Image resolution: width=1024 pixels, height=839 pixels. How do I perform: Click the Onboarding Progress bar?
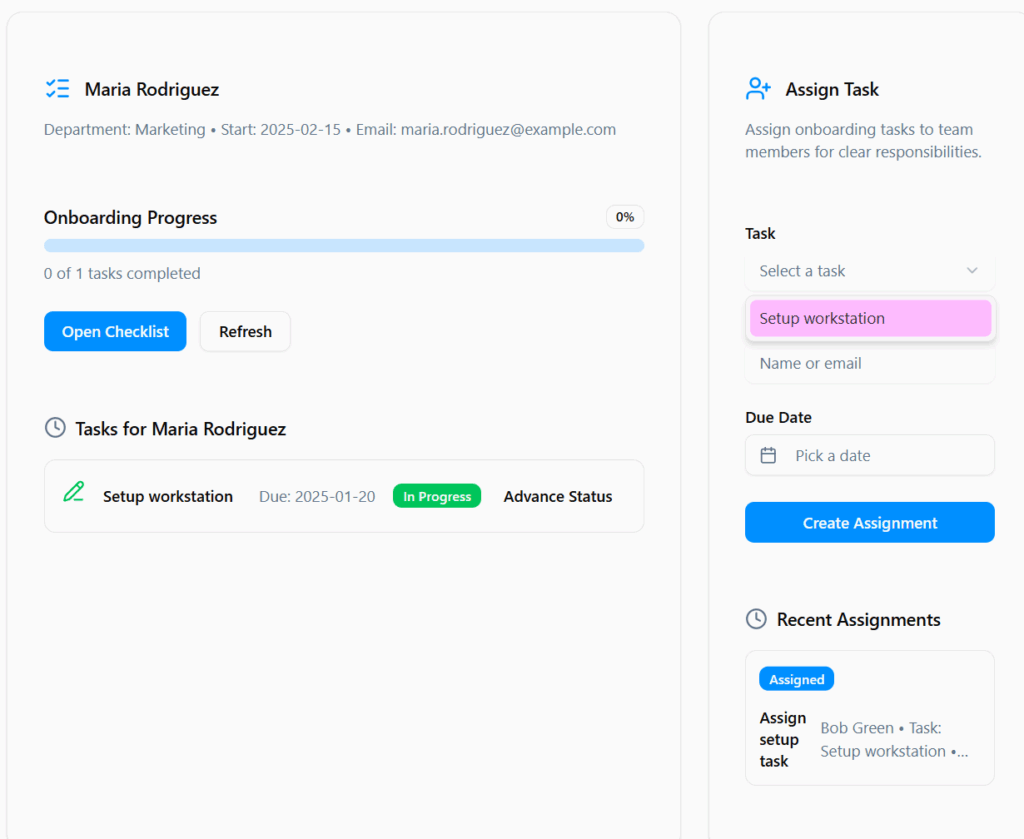click(343, 246)
